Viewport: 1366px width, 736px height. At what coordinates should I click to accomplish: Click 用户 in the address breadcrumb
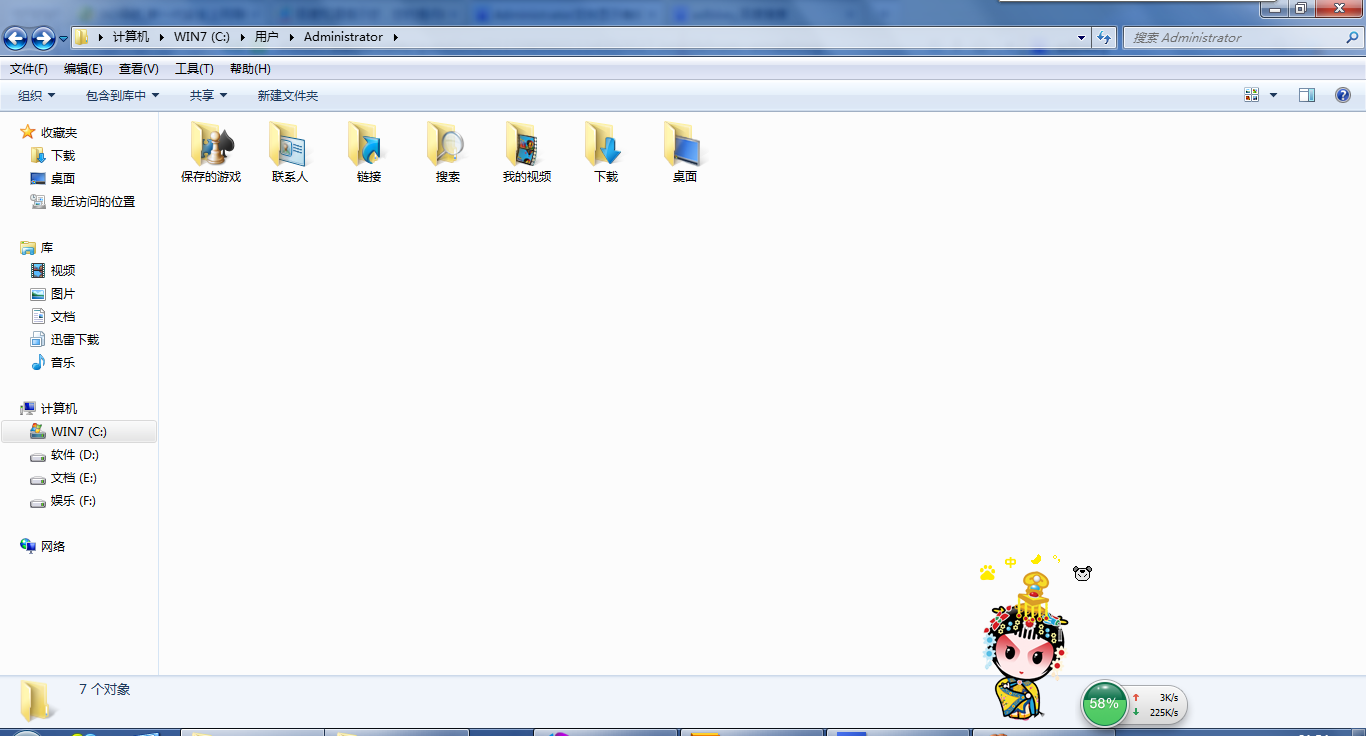click(267, 37)
